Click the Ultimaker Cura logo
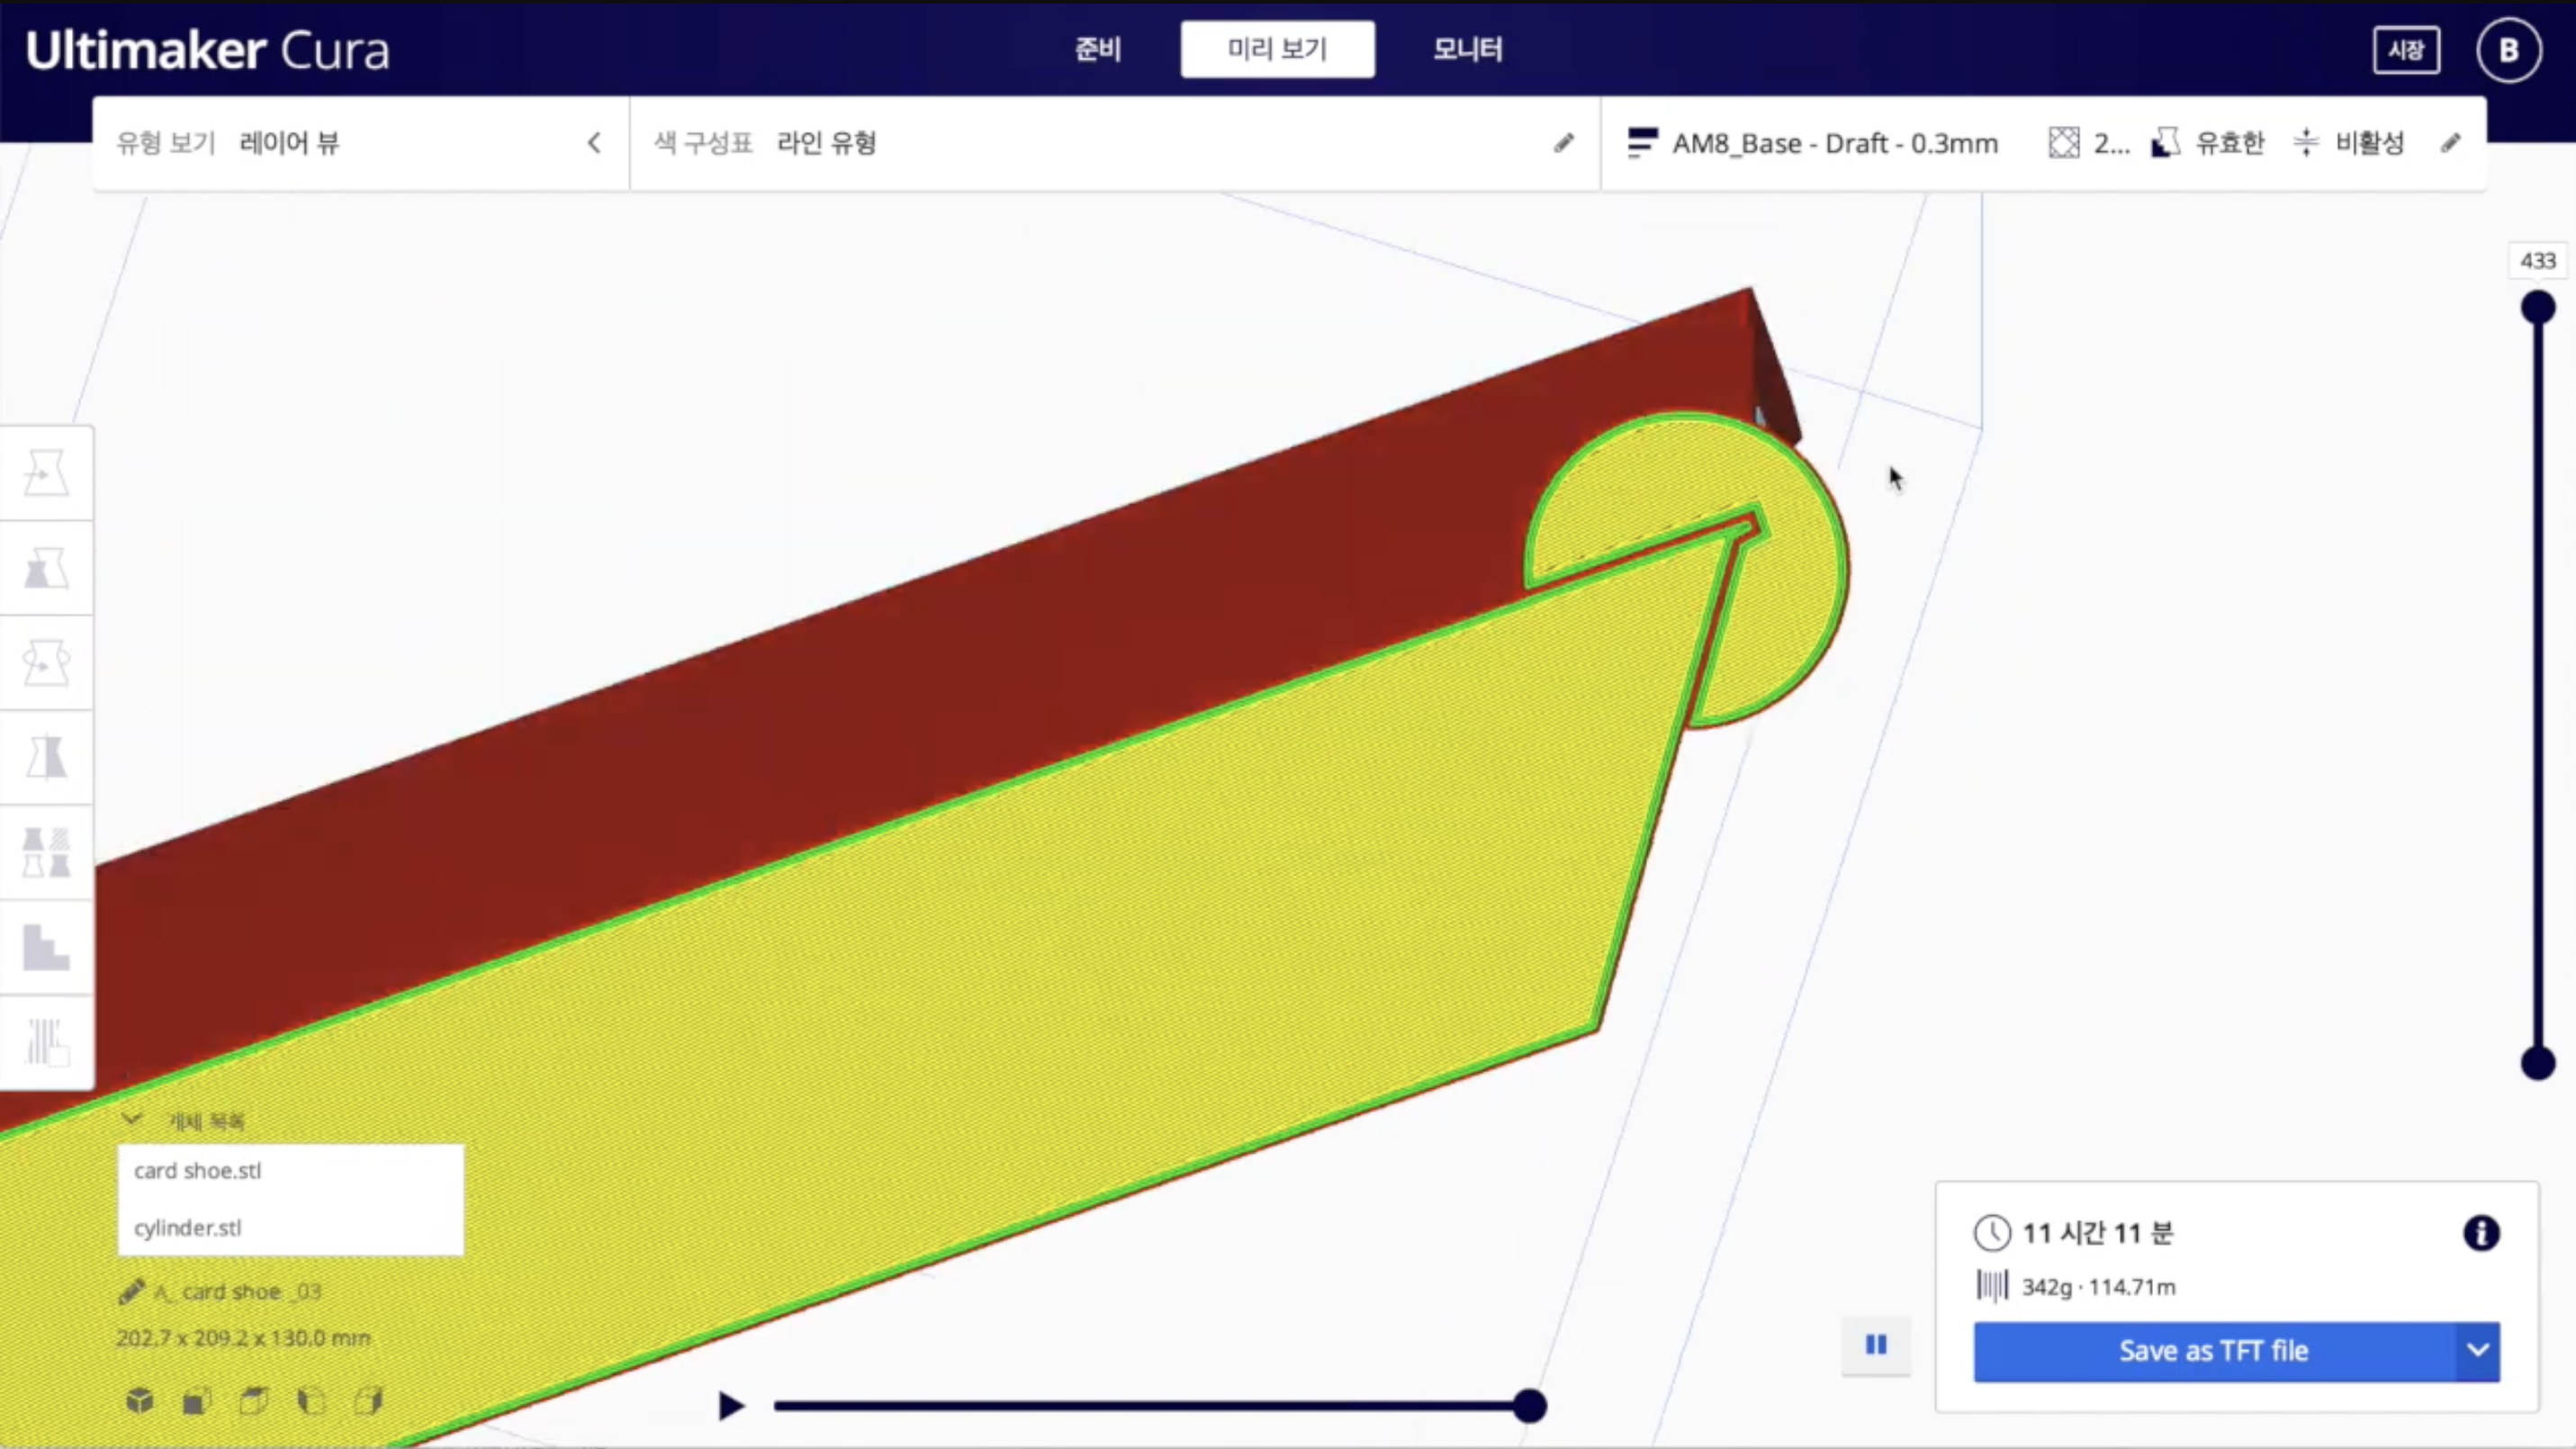This screenshot has width=2576, height=1449. coord(207,50)
